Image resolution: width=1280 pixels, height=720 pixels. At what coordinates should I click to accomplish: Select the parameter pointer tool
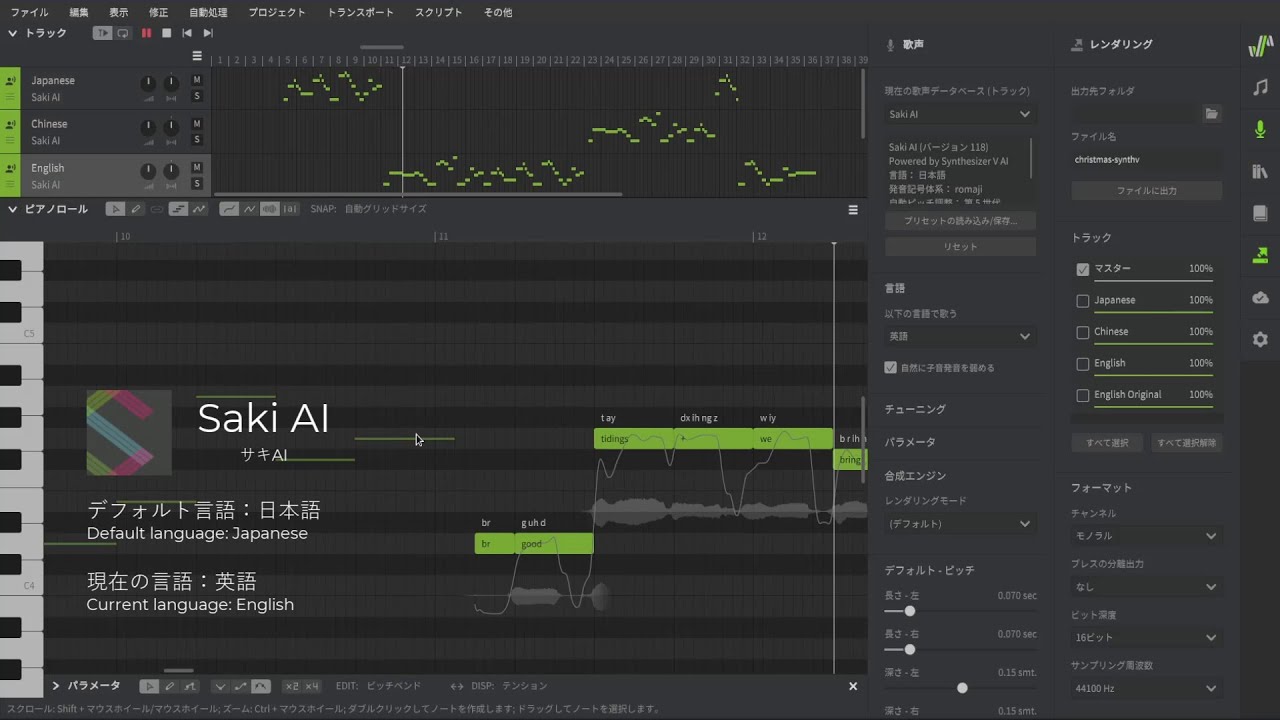click(149, 686)
